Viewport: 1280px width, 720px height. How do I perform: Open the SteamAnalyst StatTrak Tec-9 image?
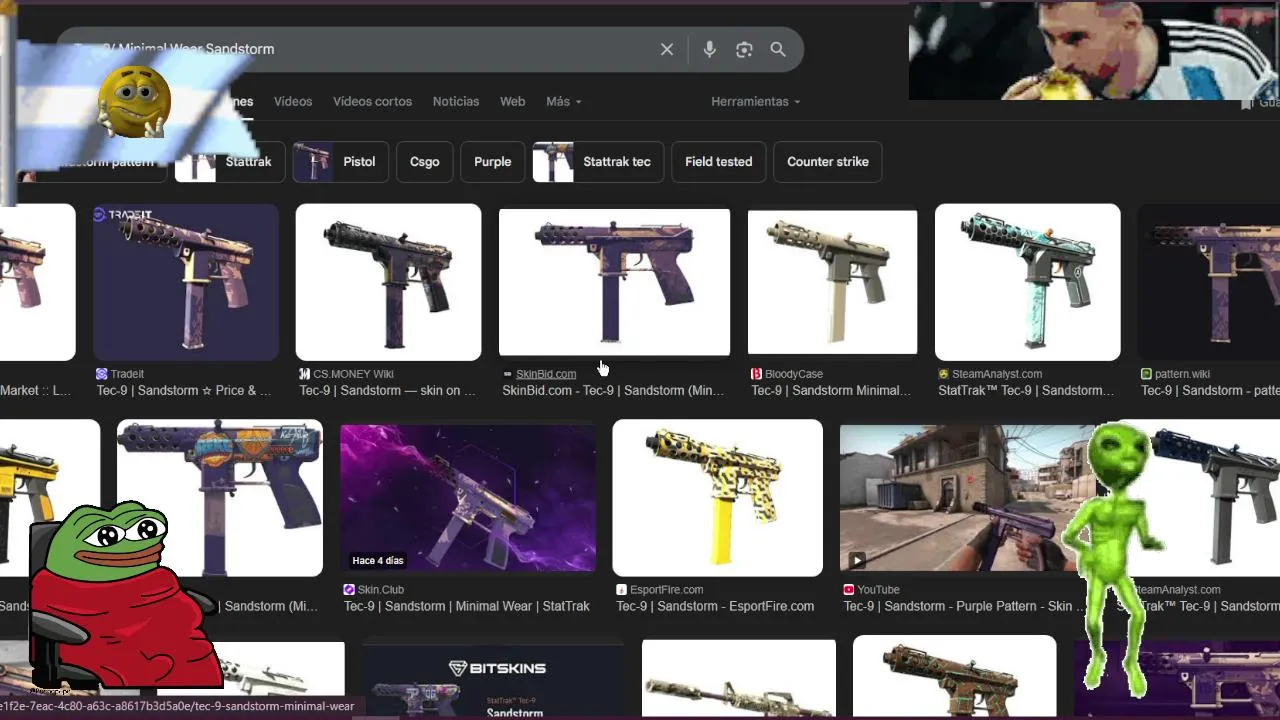[1028, 282]
